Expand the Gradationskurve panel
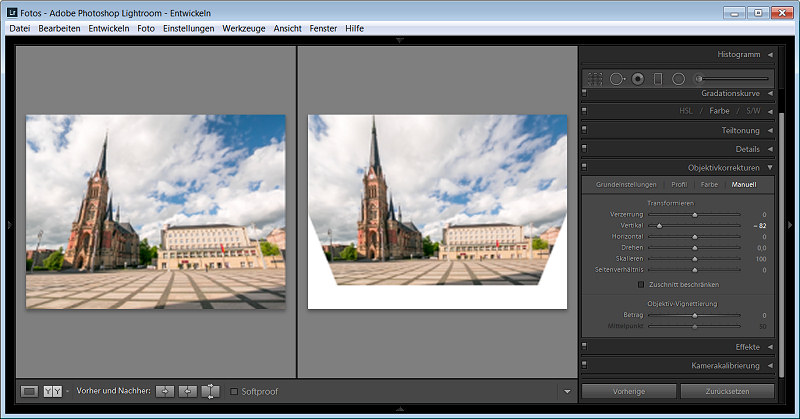The height and width of the screenshot is (419, 800). [769, 93]
